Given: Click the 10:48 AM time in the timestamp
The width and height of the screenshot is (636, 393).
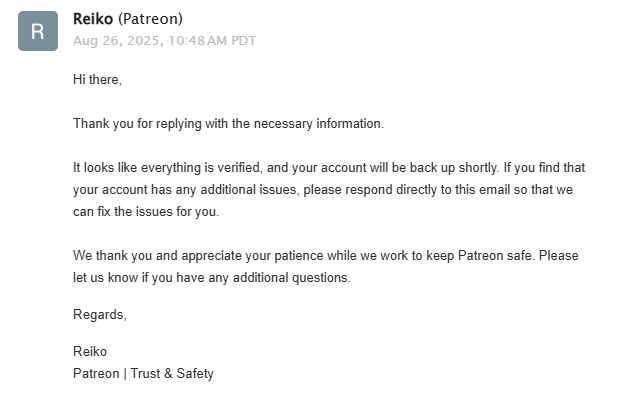Looking at the screenshot, I should pyautogui.click(x=198, y=41).
